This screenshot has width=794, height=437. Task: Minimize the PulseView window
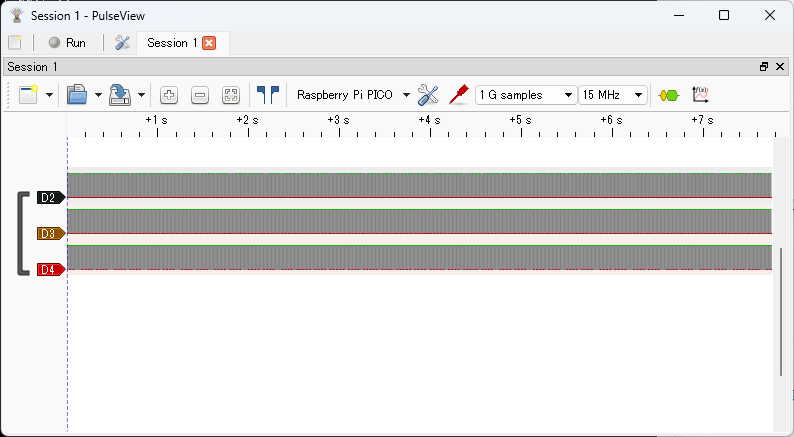pyautogui.click(x=679, y=15)
